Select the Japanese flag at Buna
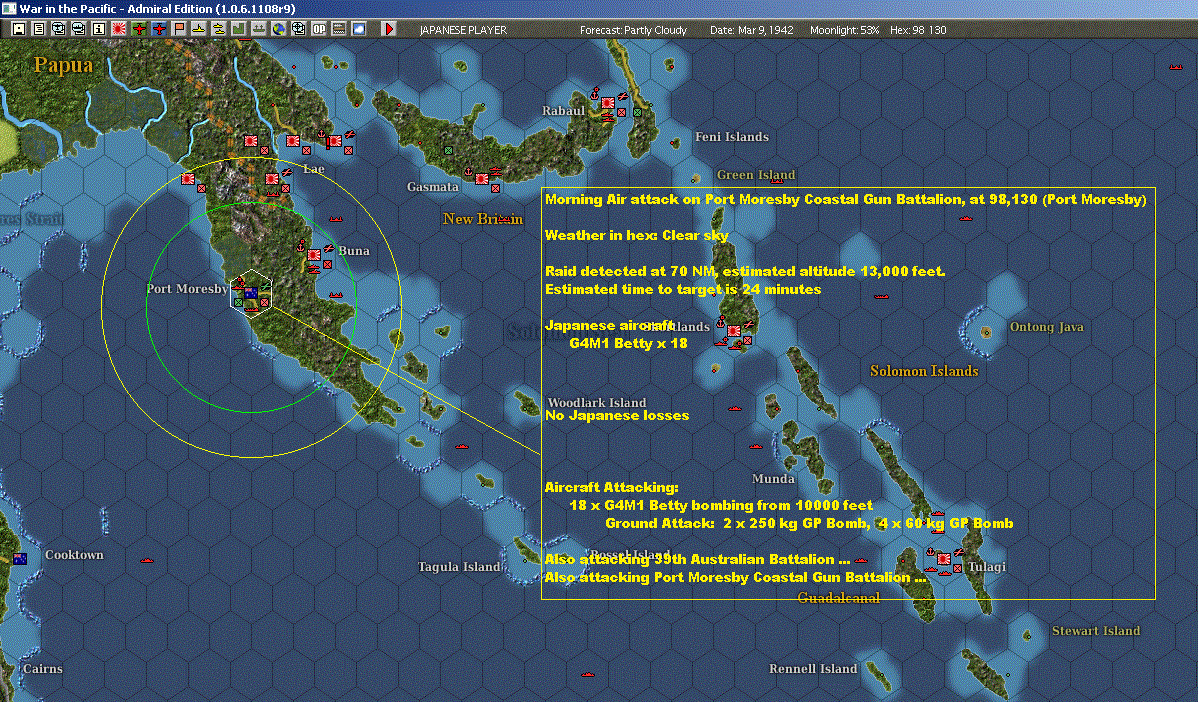Image resolution: width=1198 pixels, height=702 pixels. coord(314,254)
